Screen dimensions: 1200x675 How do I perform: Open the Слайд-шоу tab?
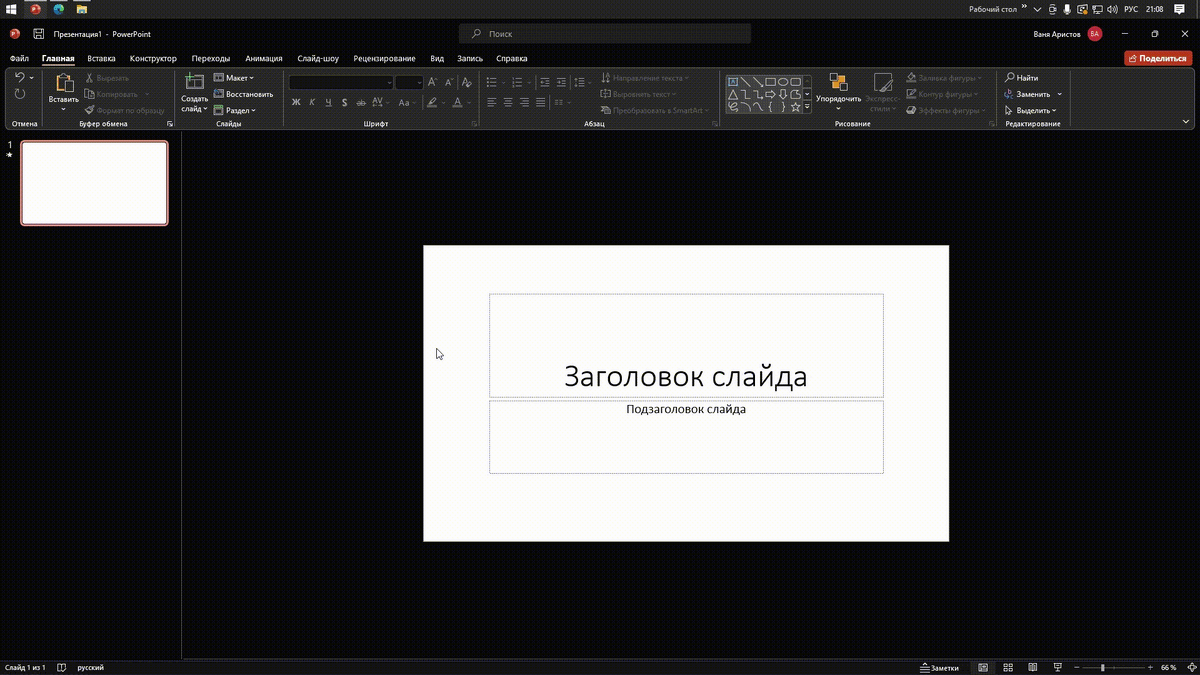click(318, 59)
